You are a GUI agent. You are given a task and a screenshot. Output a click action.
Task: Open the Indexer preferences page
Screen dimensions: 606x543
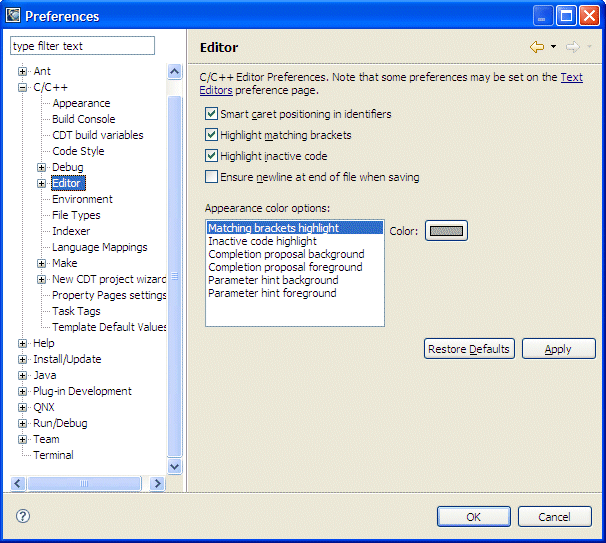(71, 231)
